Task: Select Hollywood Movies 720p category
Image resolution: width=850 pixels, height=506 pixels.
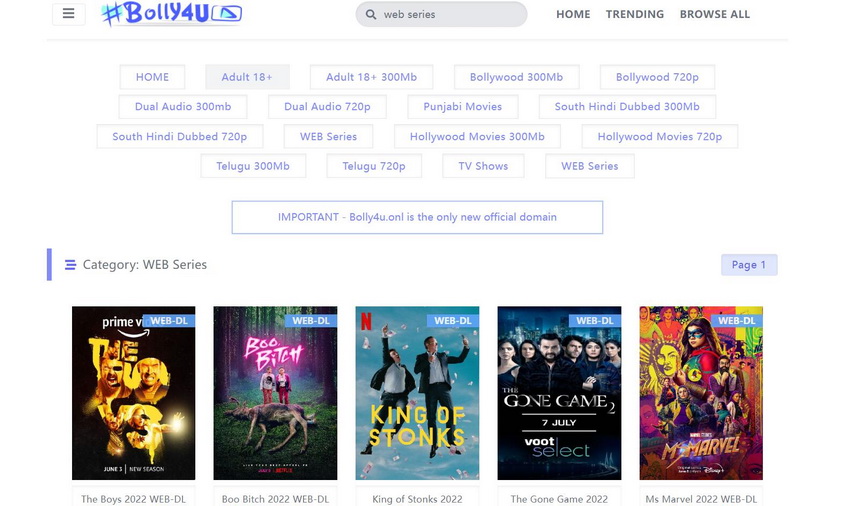Action: (x=659, y=137)
